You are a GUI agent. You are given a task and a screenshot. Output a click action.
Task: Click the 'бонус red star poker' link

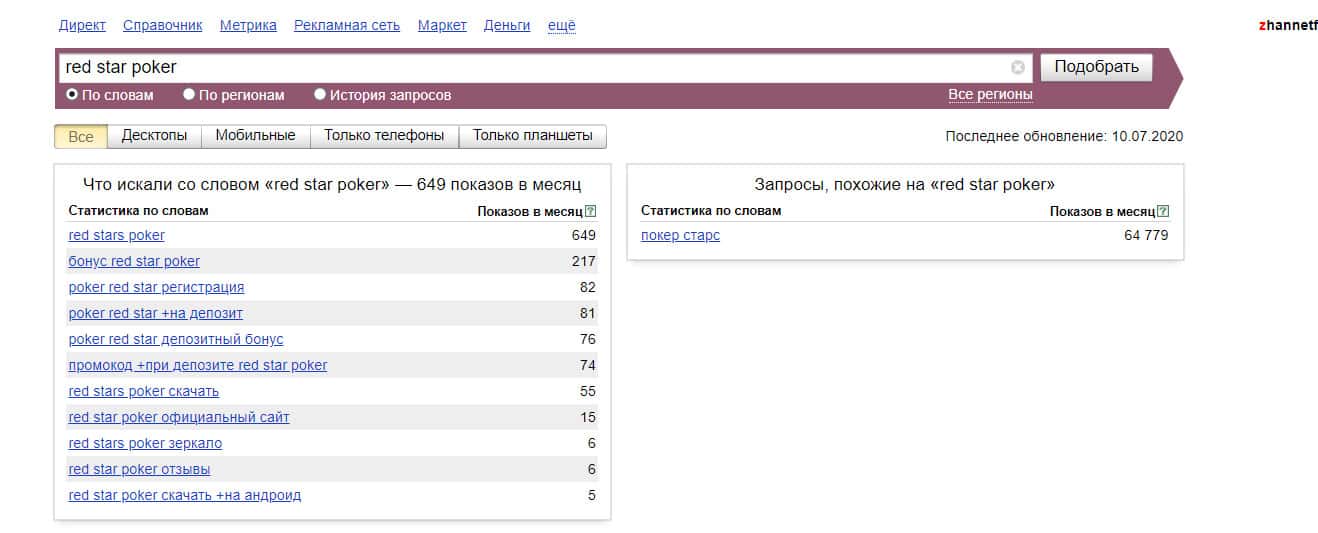(x=134, y=261)
